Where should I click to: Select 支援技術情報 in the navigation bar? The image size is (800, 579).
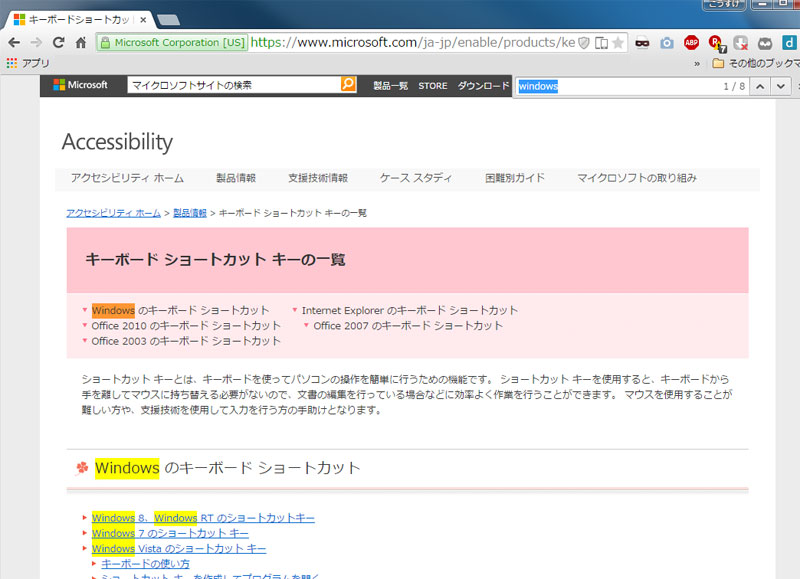318,178
